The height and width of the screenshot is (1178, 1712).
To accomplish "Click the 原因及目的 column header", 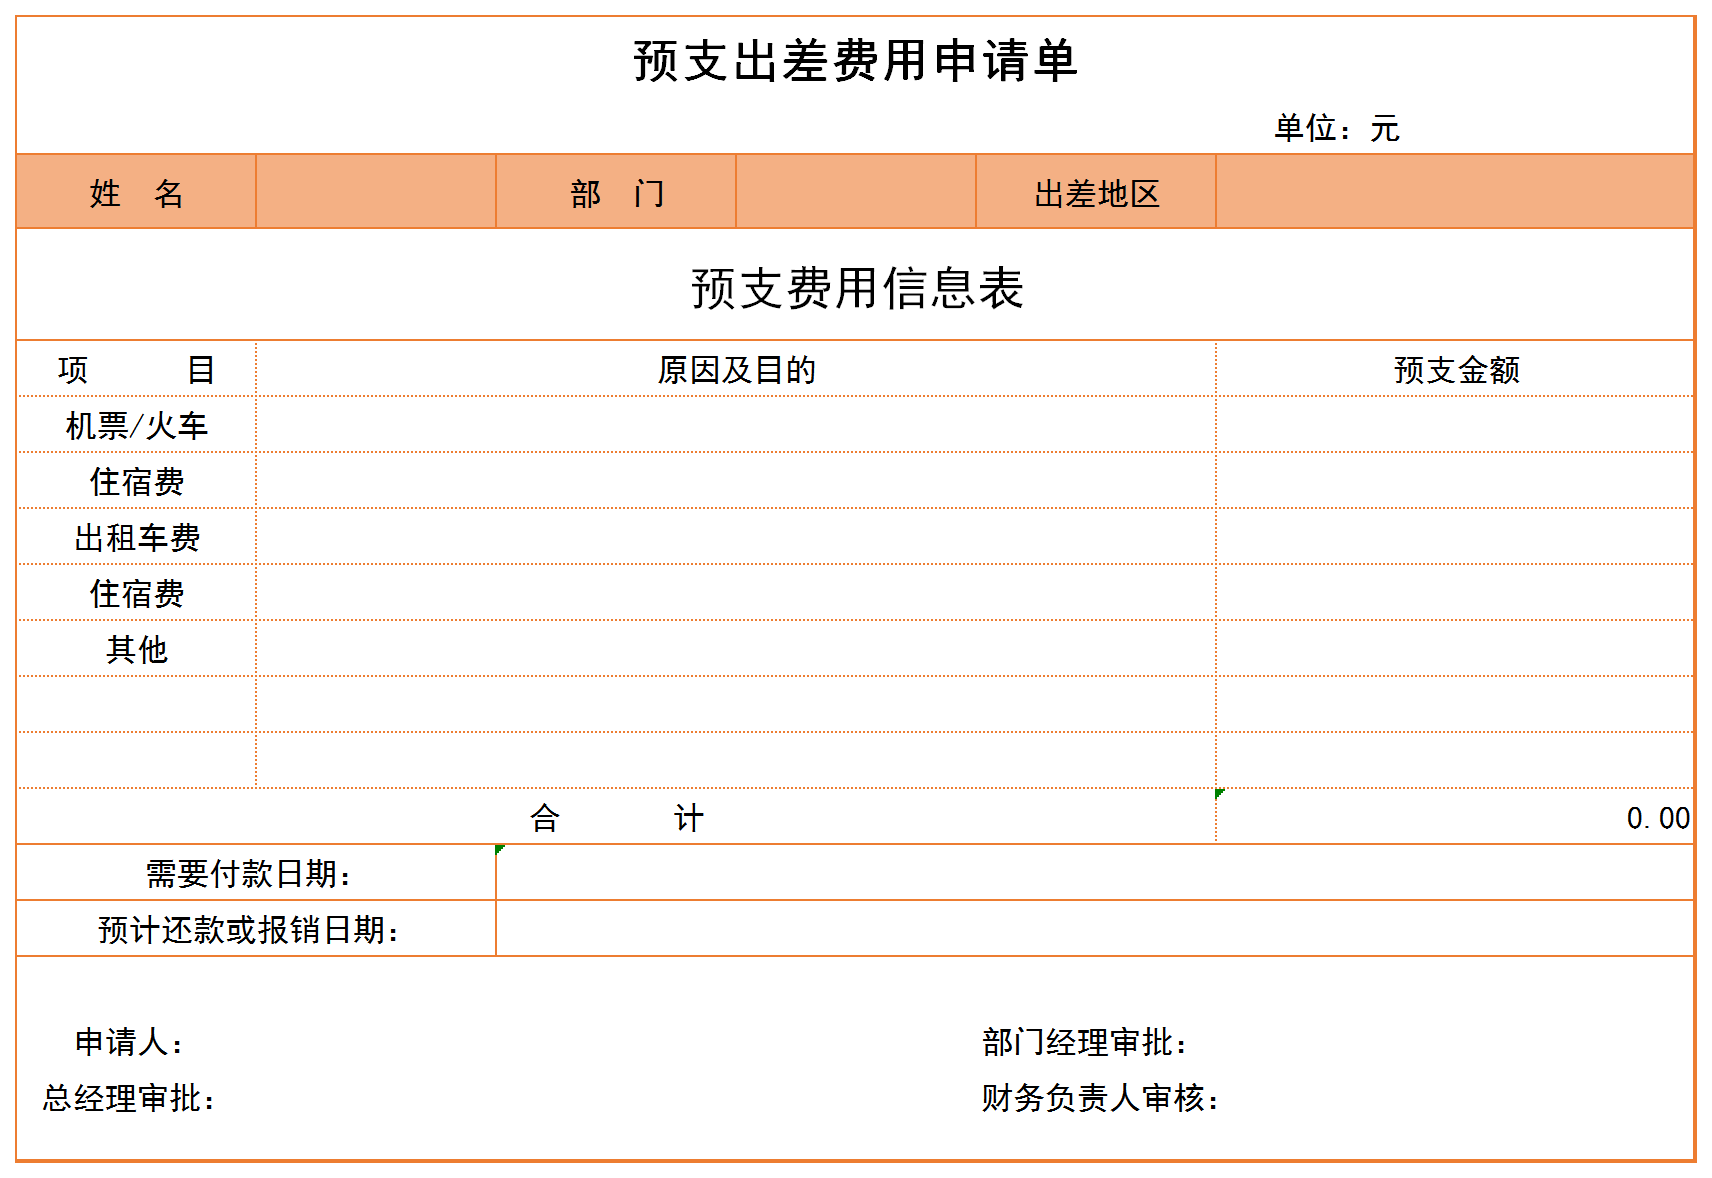I will pyautogui.click(x=736, y=370).
